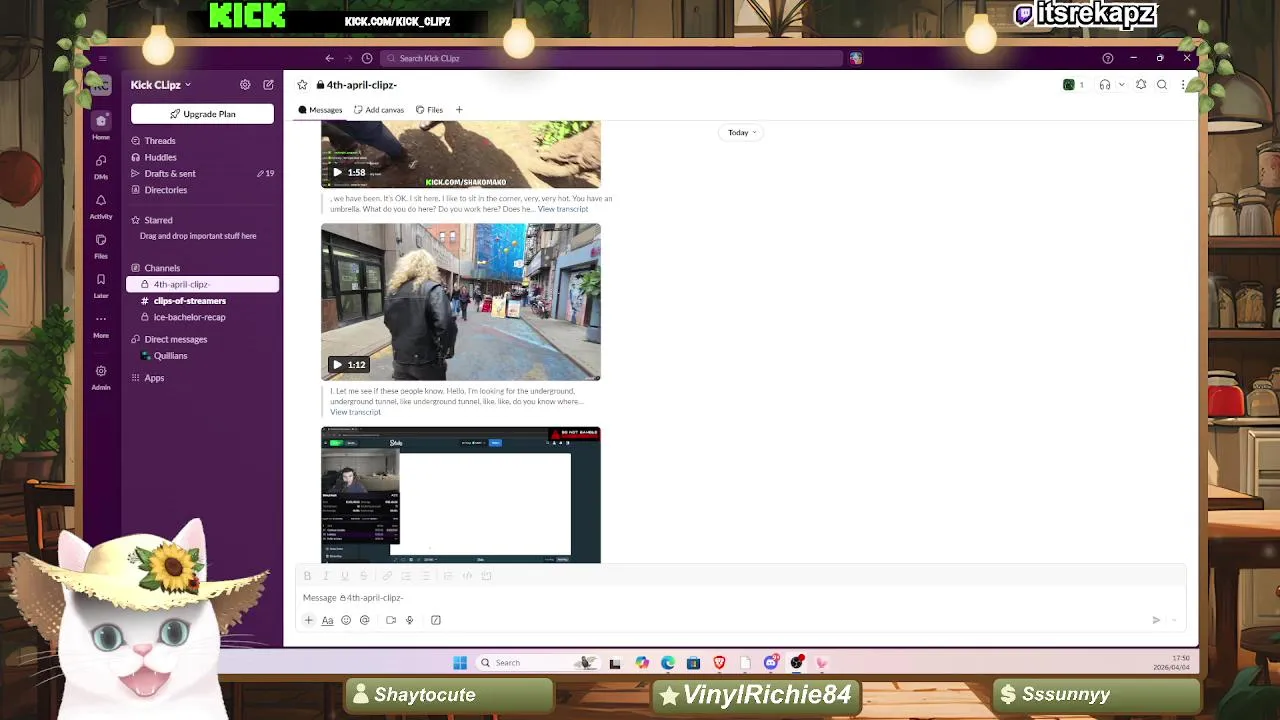Start a huddle with headphones icon

tap(1105, 85)
